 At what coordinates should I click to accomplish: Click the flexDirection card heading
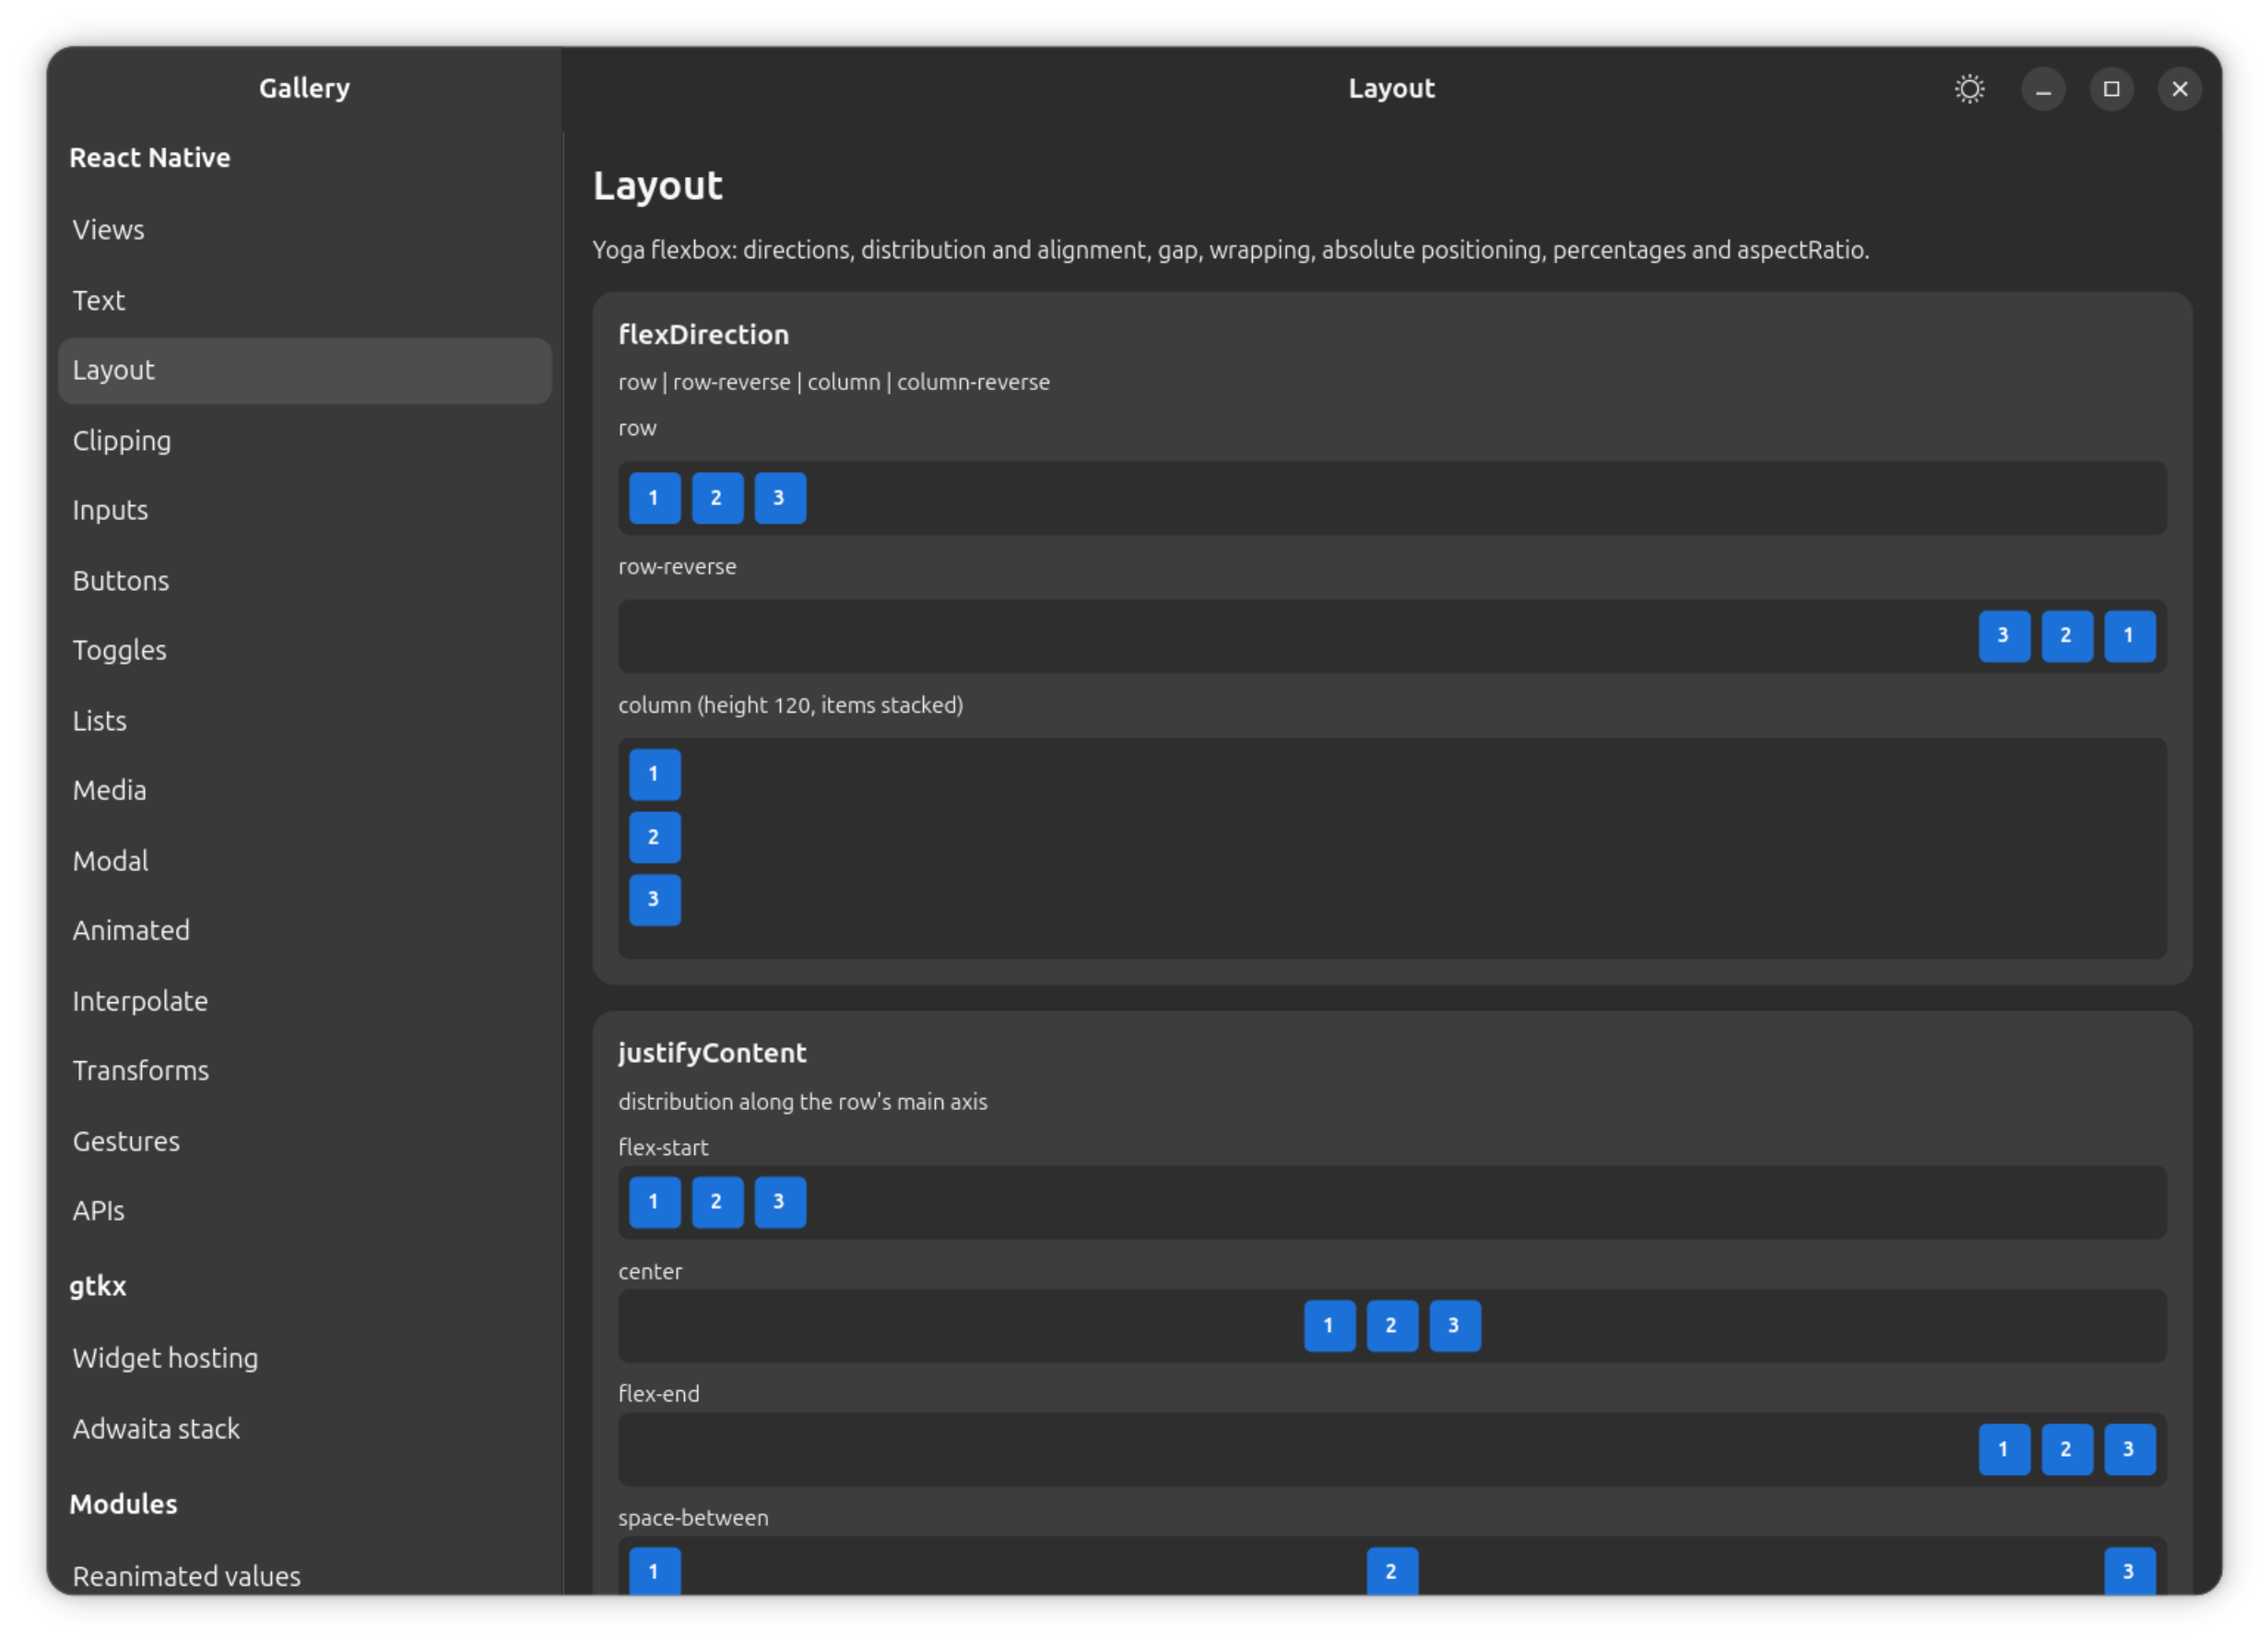(703, 335)
